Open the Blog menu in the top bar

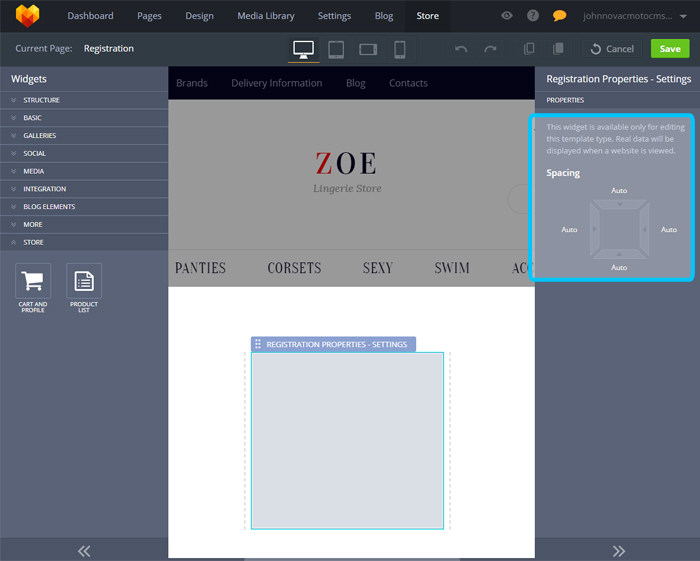coord(383,16)
